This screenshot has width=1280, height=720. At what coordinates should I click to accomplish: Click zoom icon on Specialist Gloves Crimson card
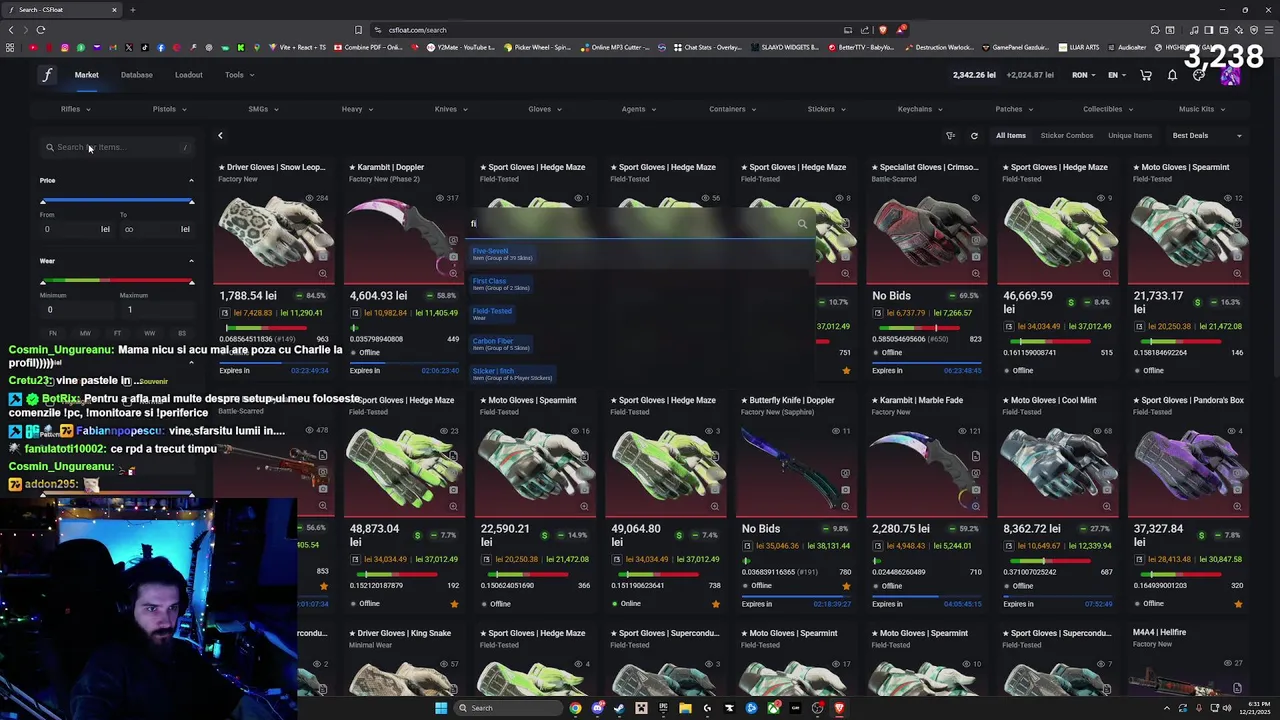point(976,273)
